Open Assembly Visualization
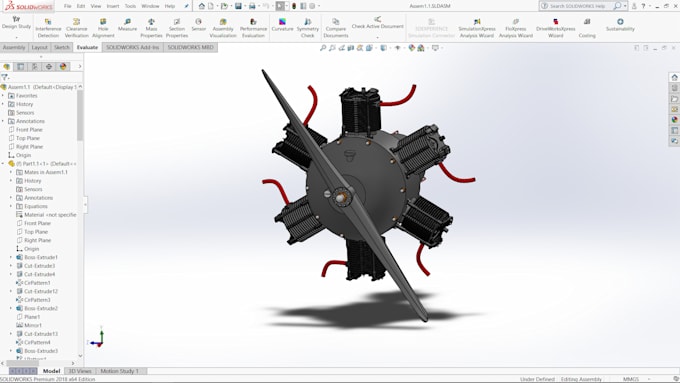680x383 pixels. [223, 28]
